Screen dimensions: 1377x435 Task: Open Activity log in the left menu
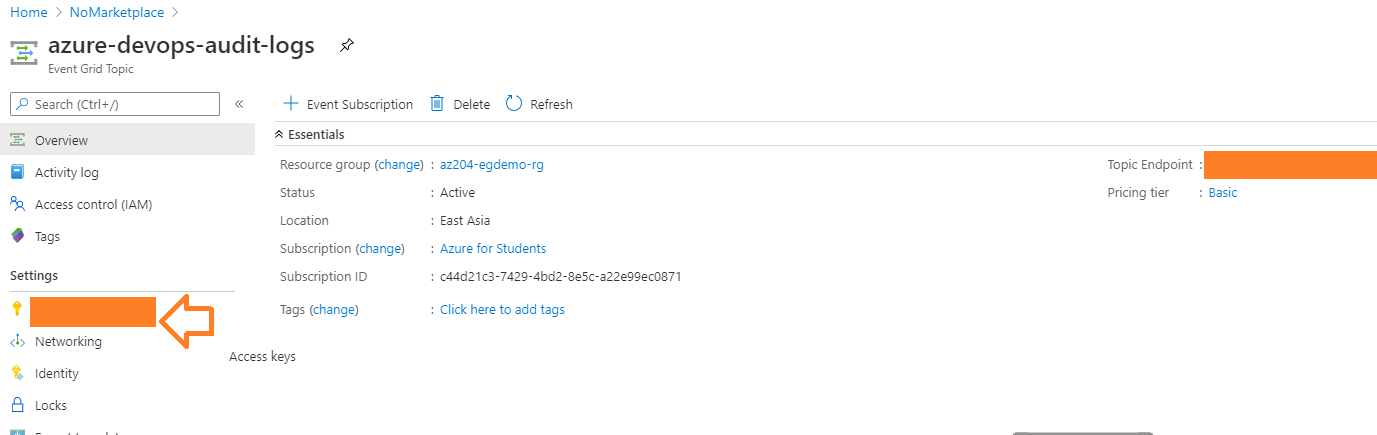coord(66,172)
